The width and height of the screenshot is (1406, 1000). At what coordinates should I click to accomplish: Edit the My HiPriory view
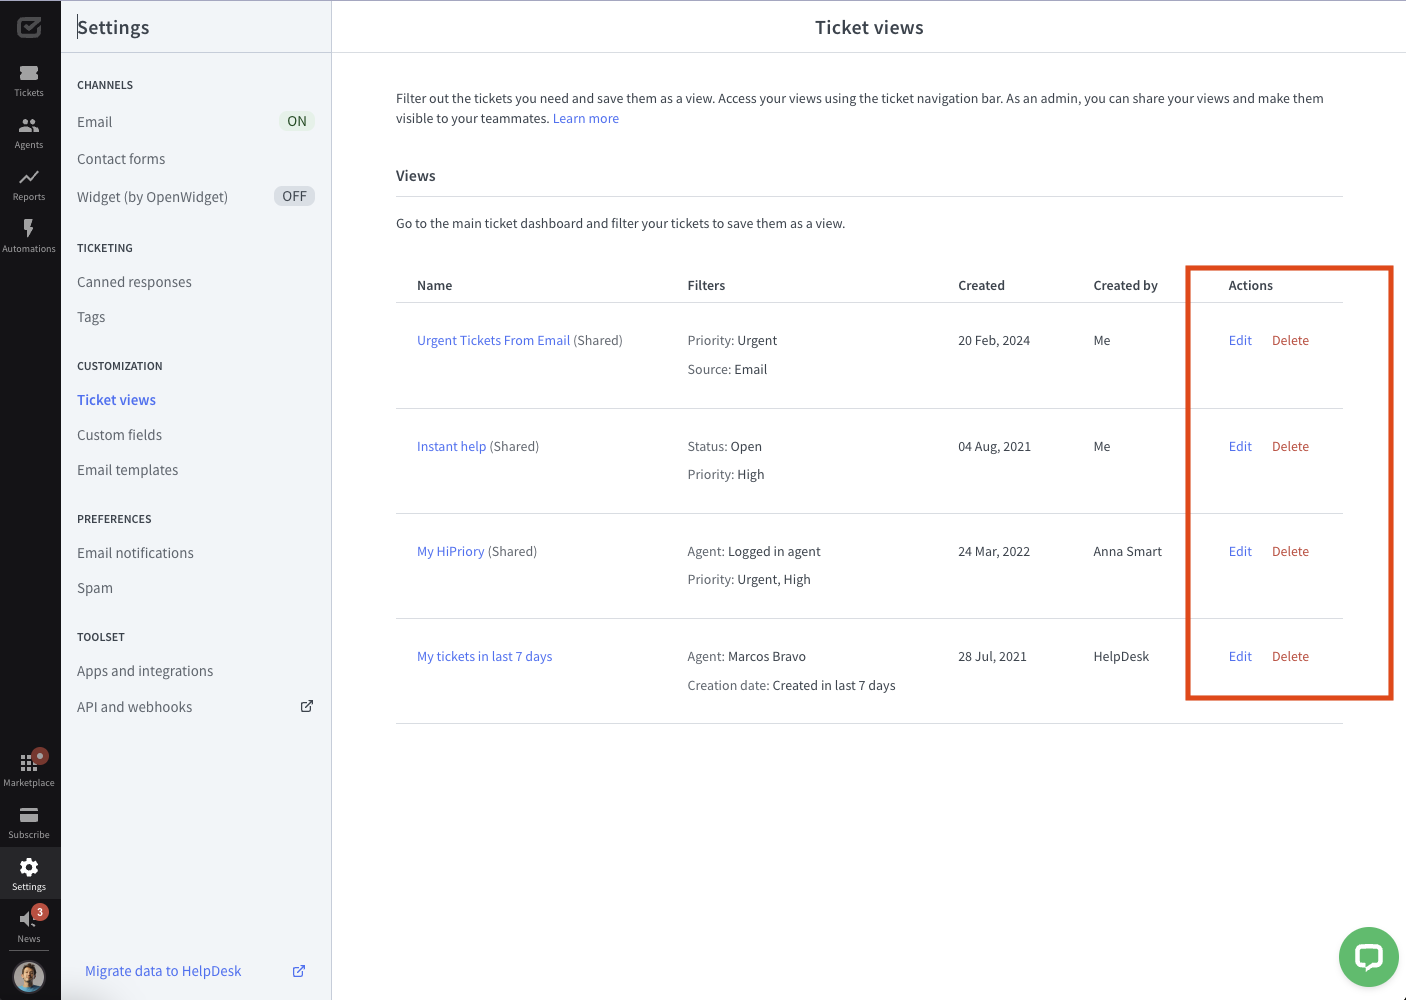tap(1240, 551)
